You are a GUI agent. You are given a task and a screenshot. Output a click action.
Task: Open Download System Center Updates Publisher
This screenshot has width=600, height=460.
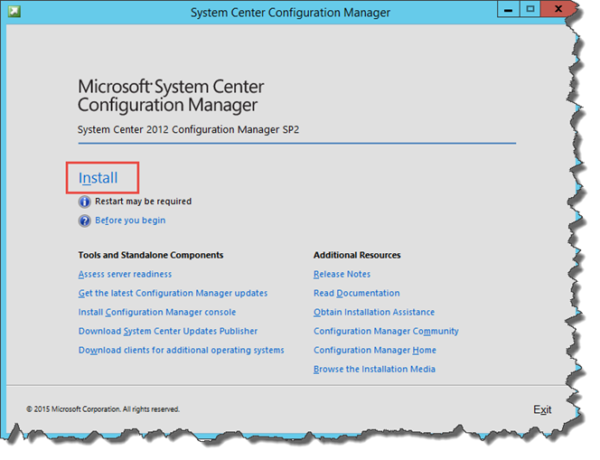click(168, 331)
